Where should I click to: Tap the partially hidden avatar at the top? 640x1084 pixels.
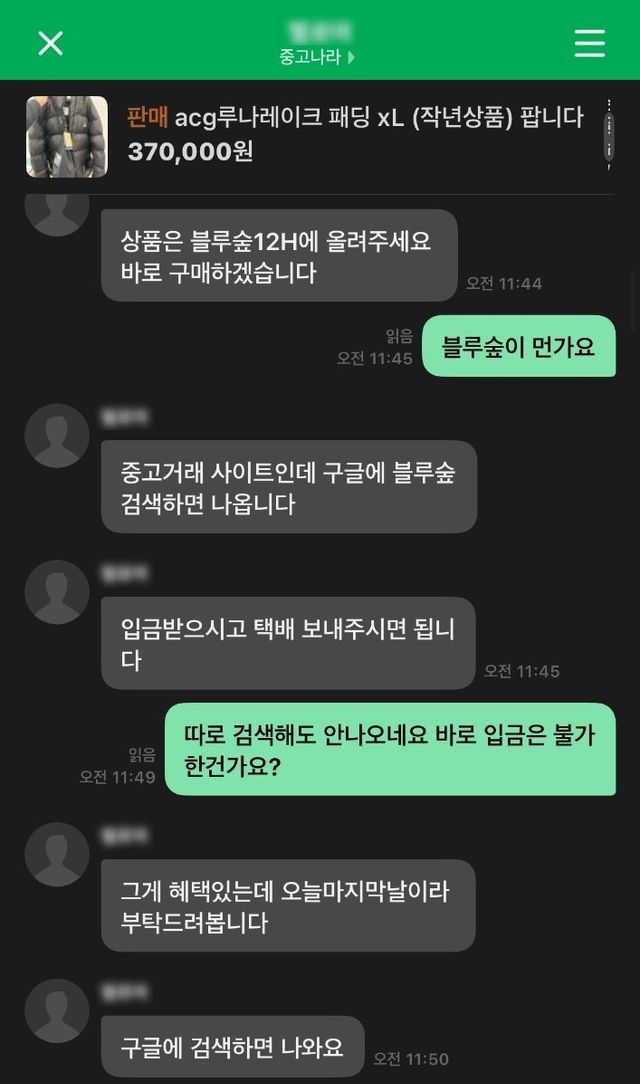57,215
